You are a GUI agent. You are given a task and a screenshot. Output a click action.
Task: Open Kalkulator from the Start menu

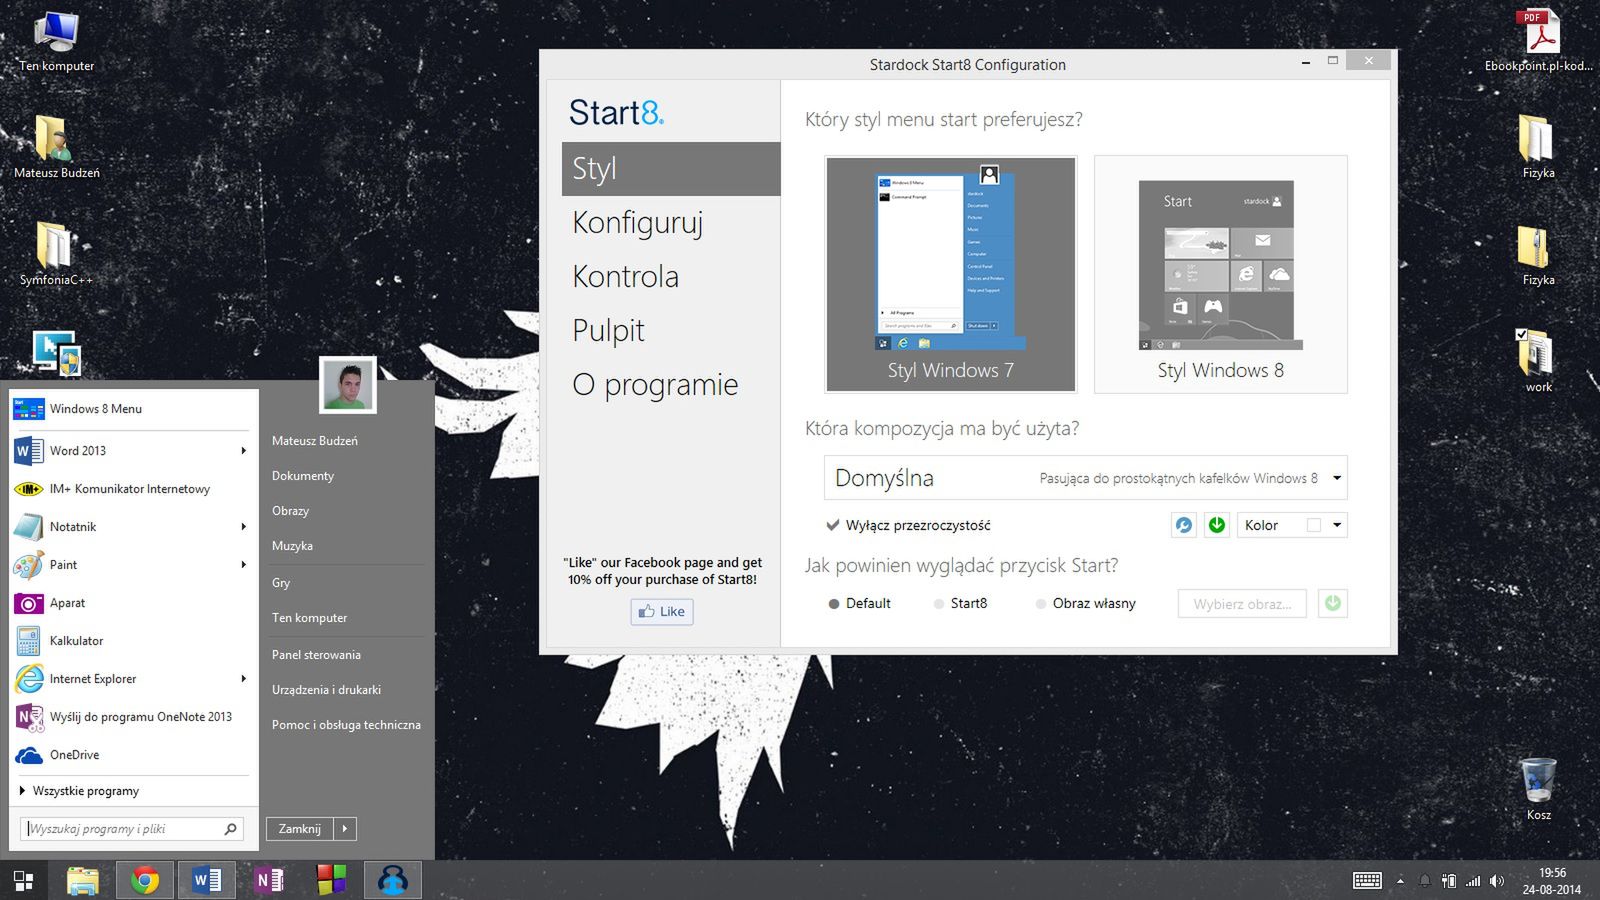pos(134,641)
